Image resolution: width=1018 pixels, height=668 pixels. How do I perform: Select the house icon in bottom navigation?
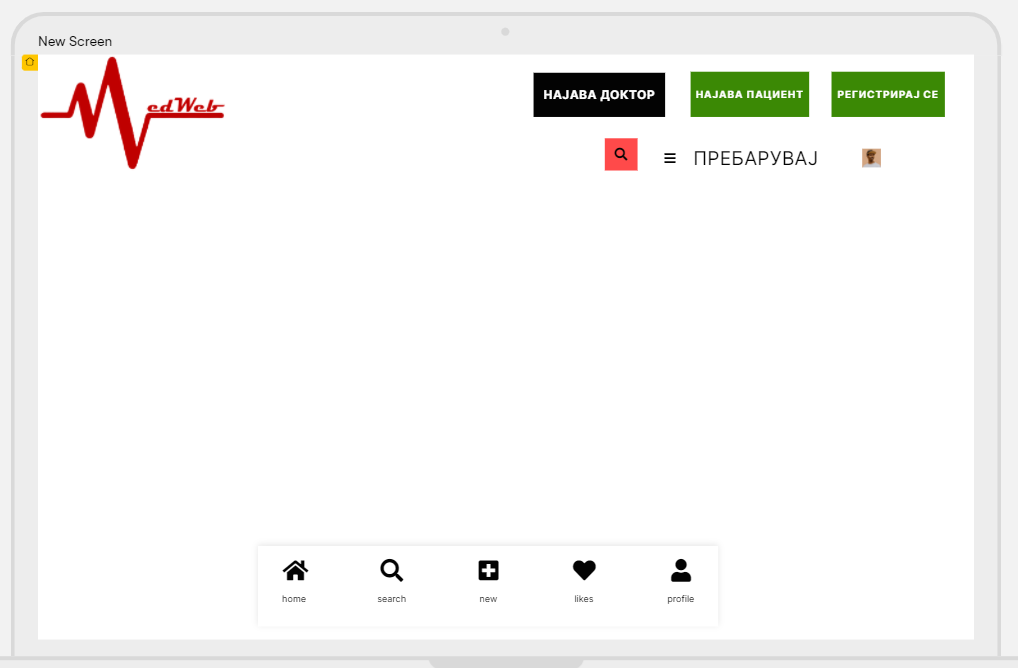[295, 571]
